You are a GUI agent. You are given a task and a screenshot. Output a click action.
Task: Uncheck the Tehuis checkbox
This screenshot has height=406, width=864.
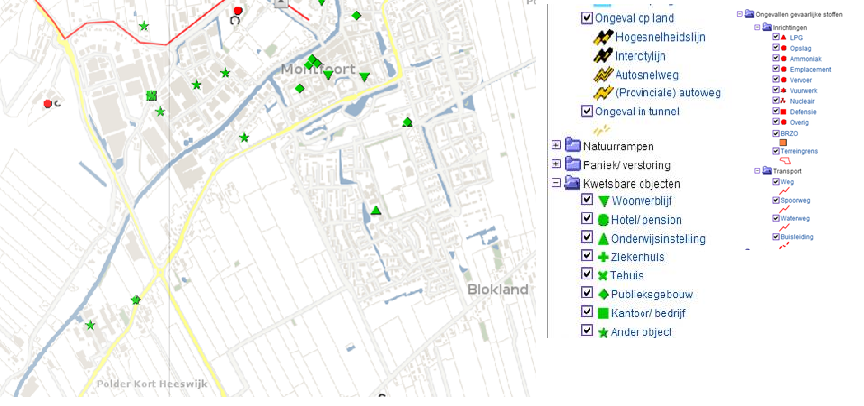(x=587, y=274)
